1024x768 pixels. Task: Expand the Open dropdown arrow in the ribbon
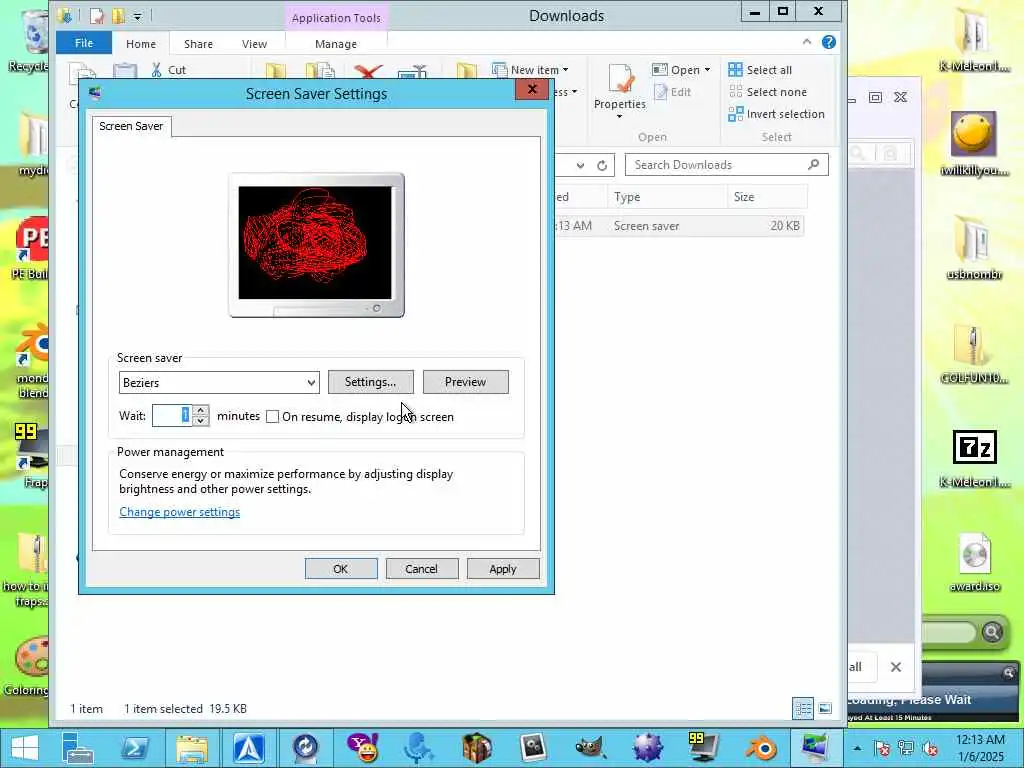(707, 70)
